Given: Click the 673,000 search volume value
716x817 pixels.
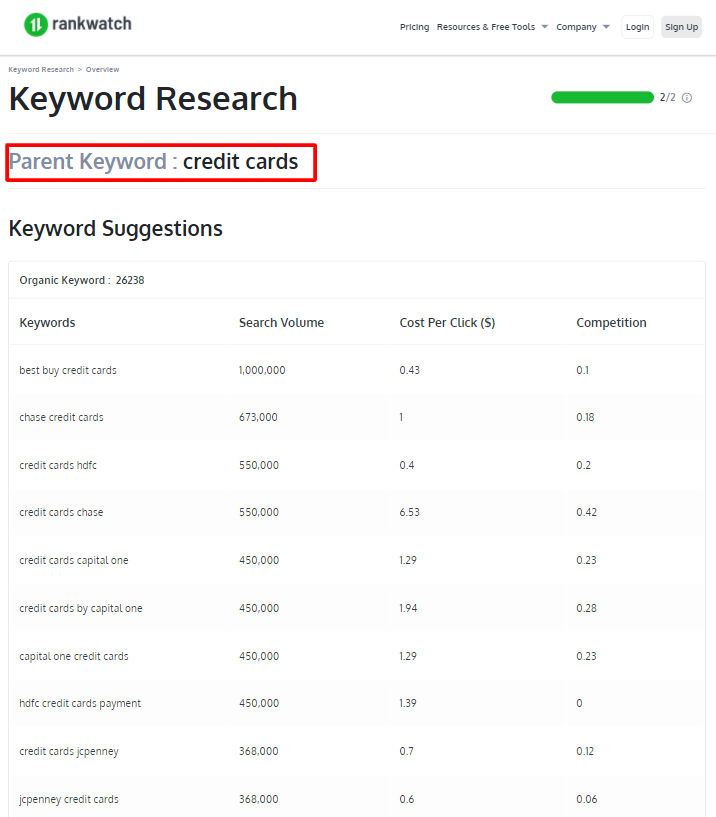Looking at the screenshot, I should 258,417.
